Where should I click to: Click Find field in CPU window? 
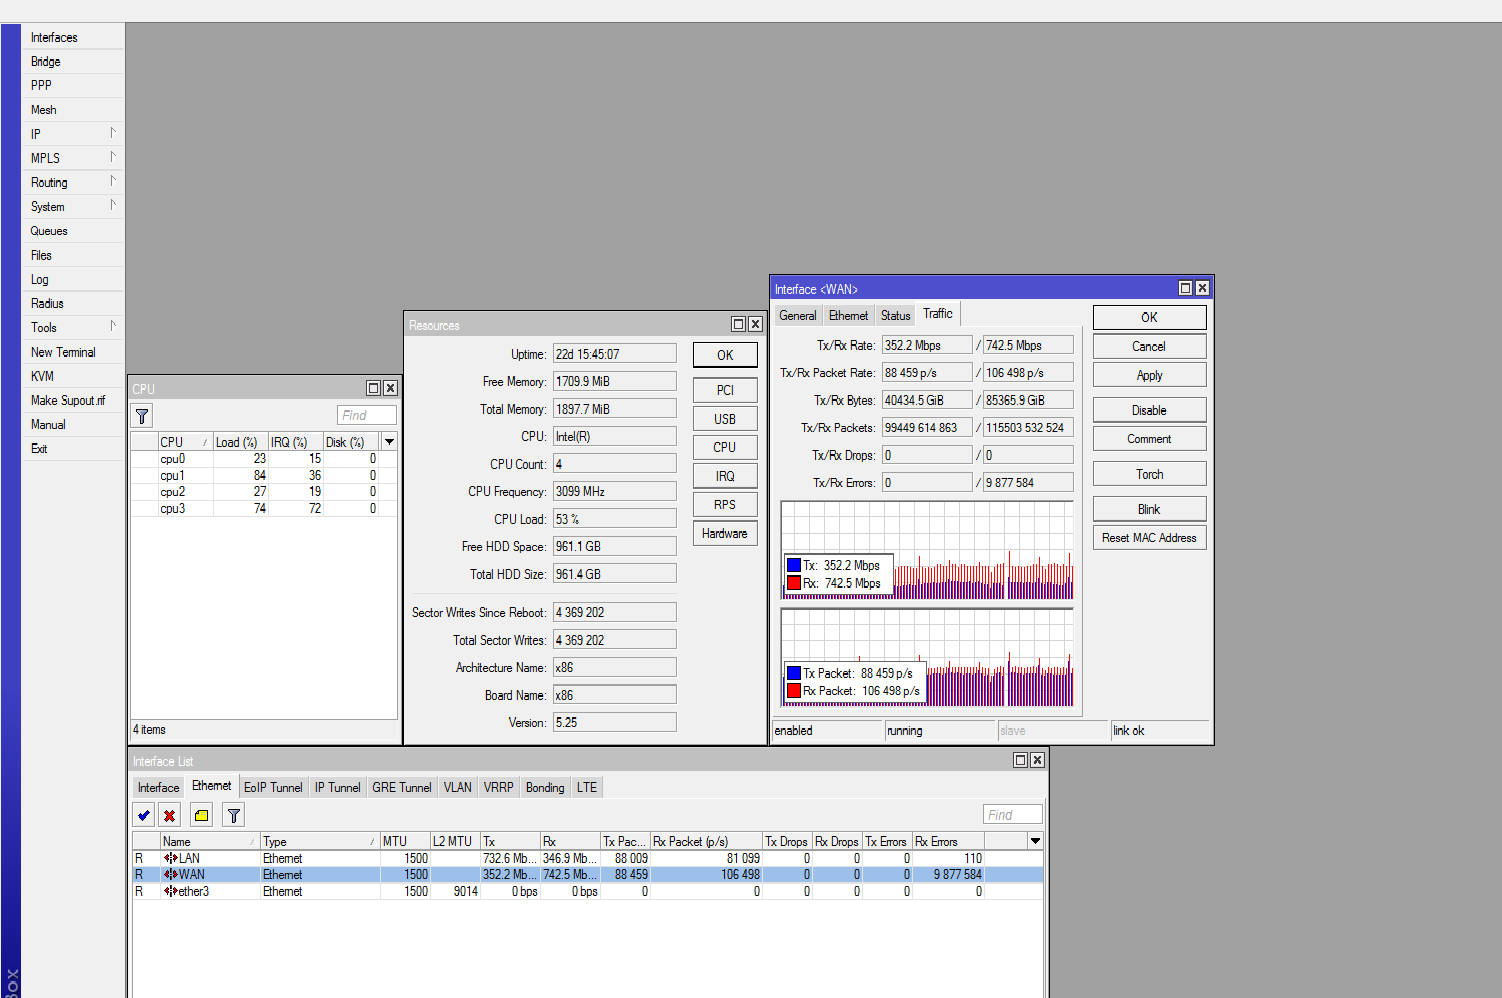366,415
